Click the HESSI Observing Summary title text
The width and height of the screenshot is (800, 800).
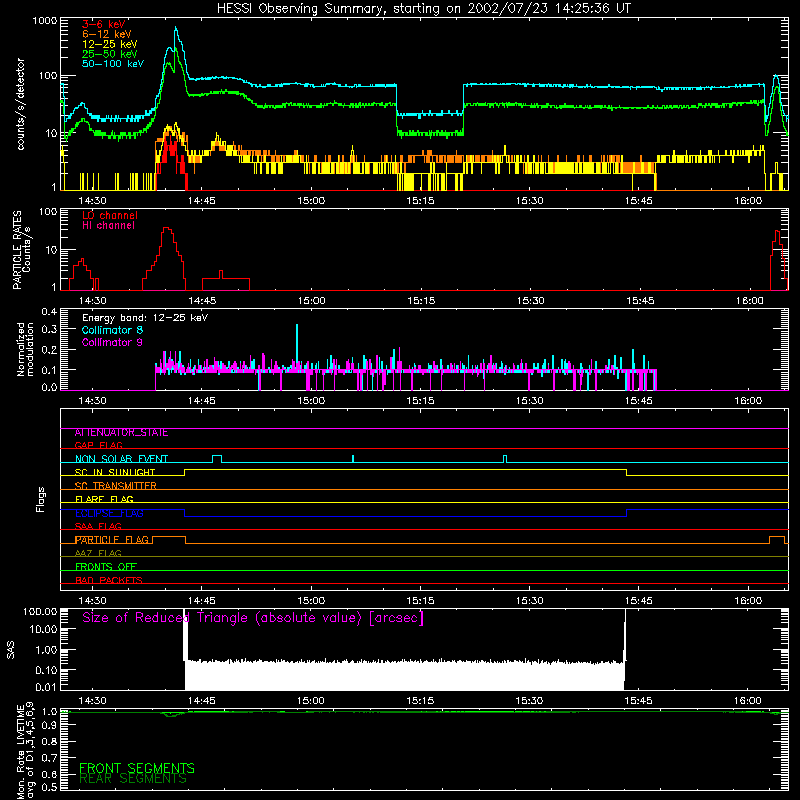(423, 9)
